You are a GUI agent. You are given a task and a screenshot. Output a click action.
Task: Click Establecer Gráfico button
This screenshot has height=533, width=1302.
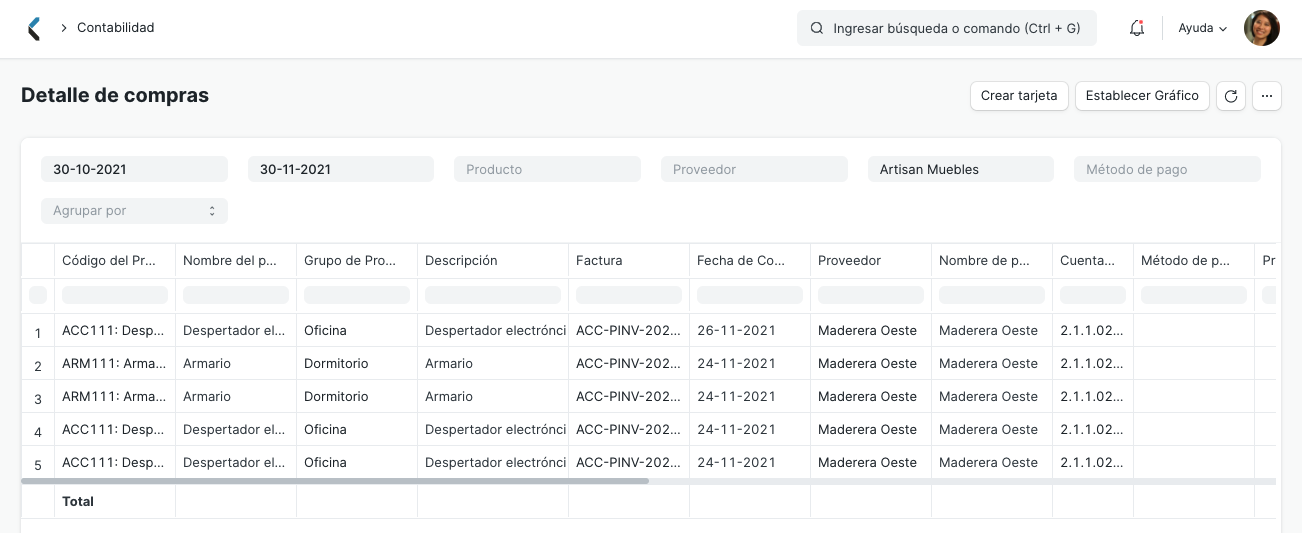(1142, 96)
